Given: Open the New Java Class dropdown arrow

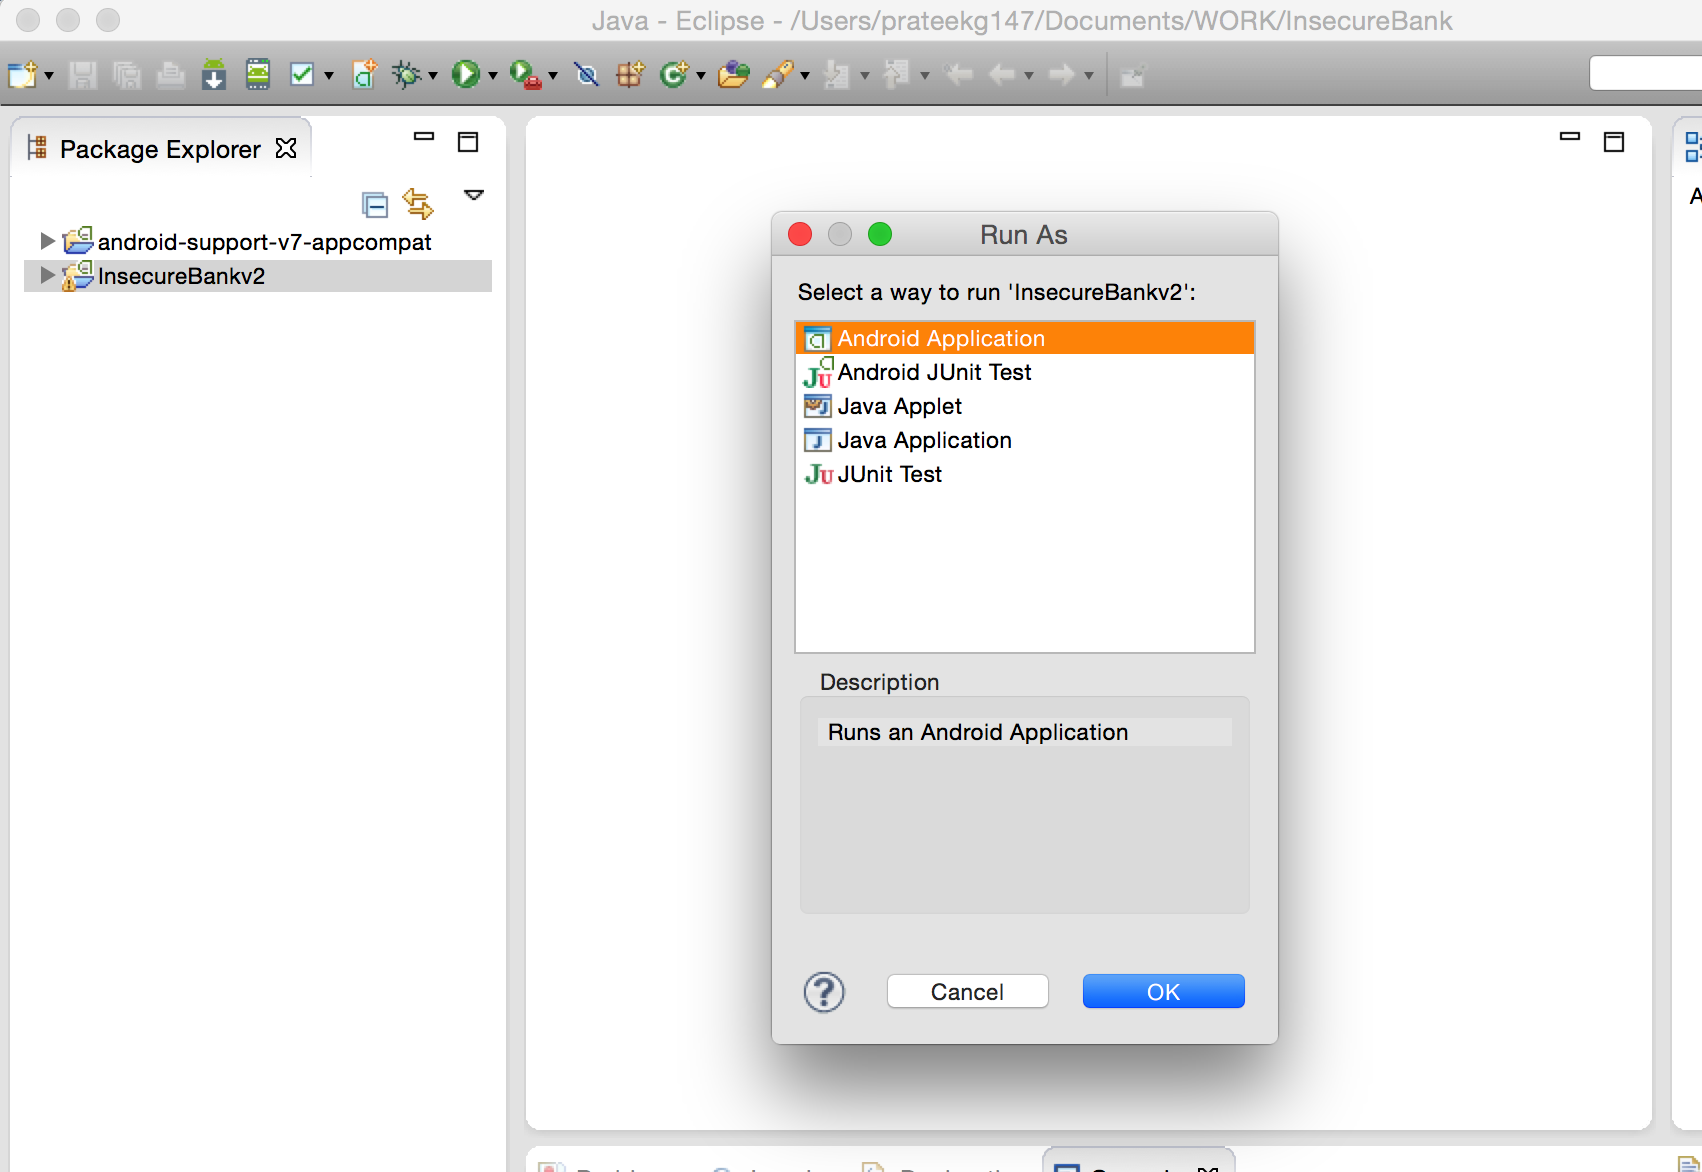Looking at the screenshot, I should [x=700, y=76].
